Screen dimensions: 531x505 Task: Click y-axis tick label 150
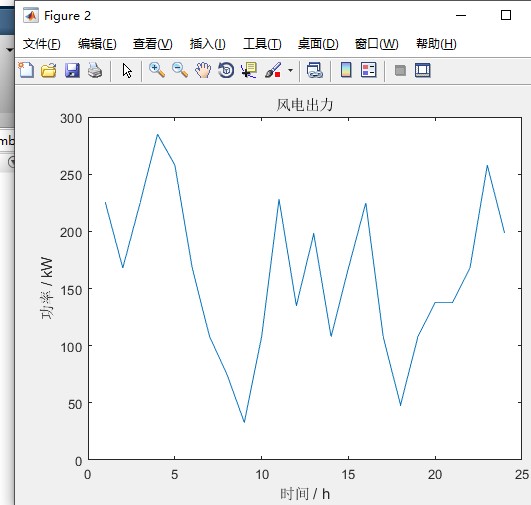(71, 290)
